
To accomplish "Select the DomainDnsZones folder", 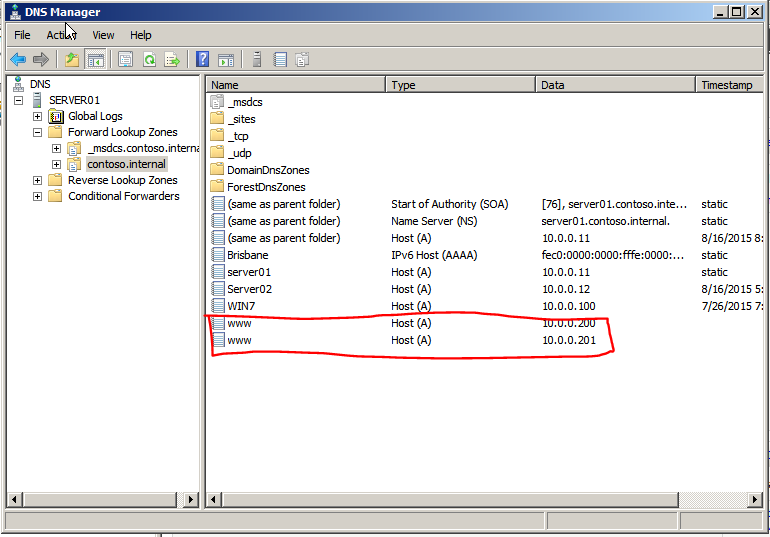I will 268,170.
